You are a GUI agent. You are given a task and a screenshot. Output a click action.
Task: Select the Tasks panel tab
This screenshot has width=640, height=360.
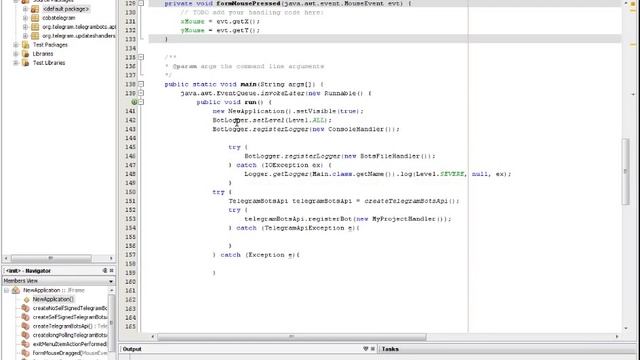tap(390, 349)
